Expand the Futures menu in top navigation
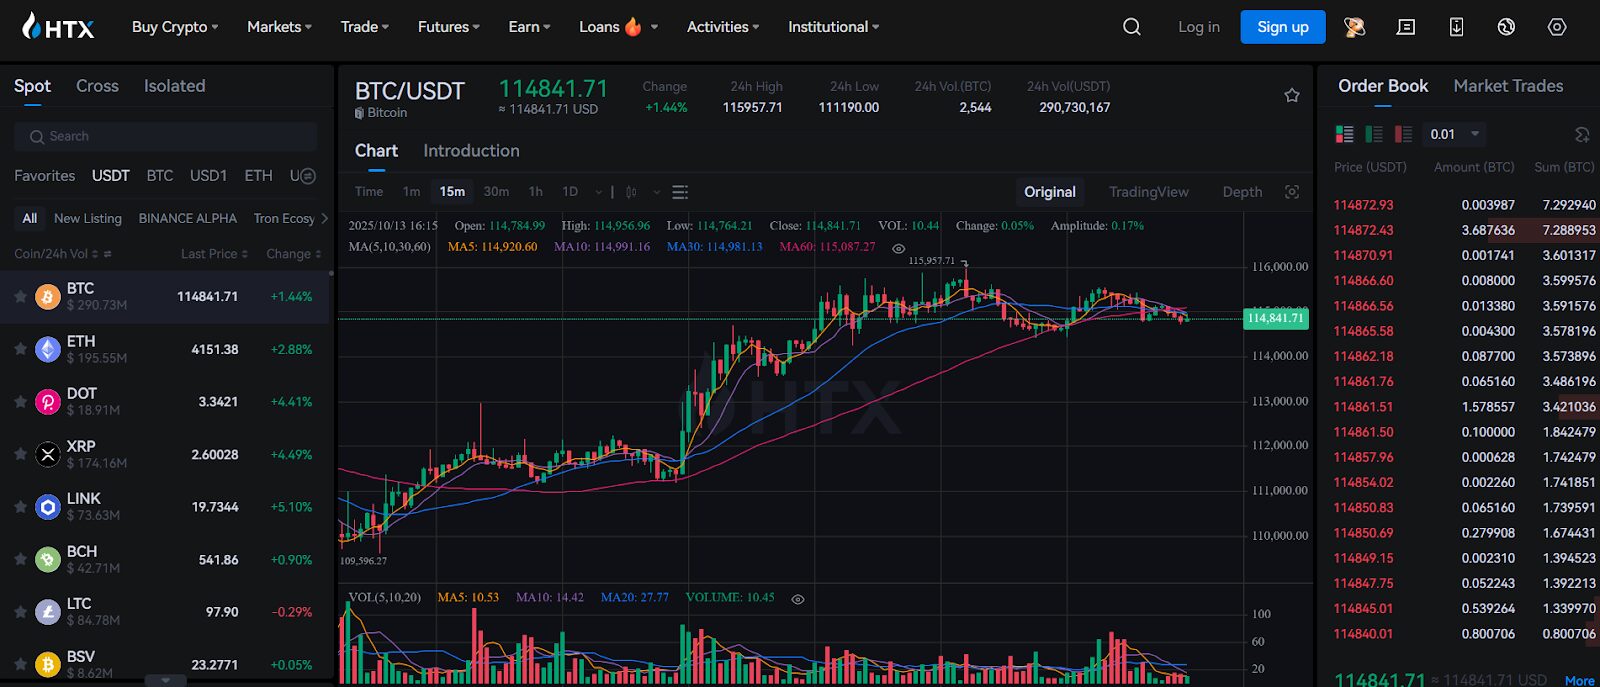This screenshot has width=1600, height=687. 448,27
